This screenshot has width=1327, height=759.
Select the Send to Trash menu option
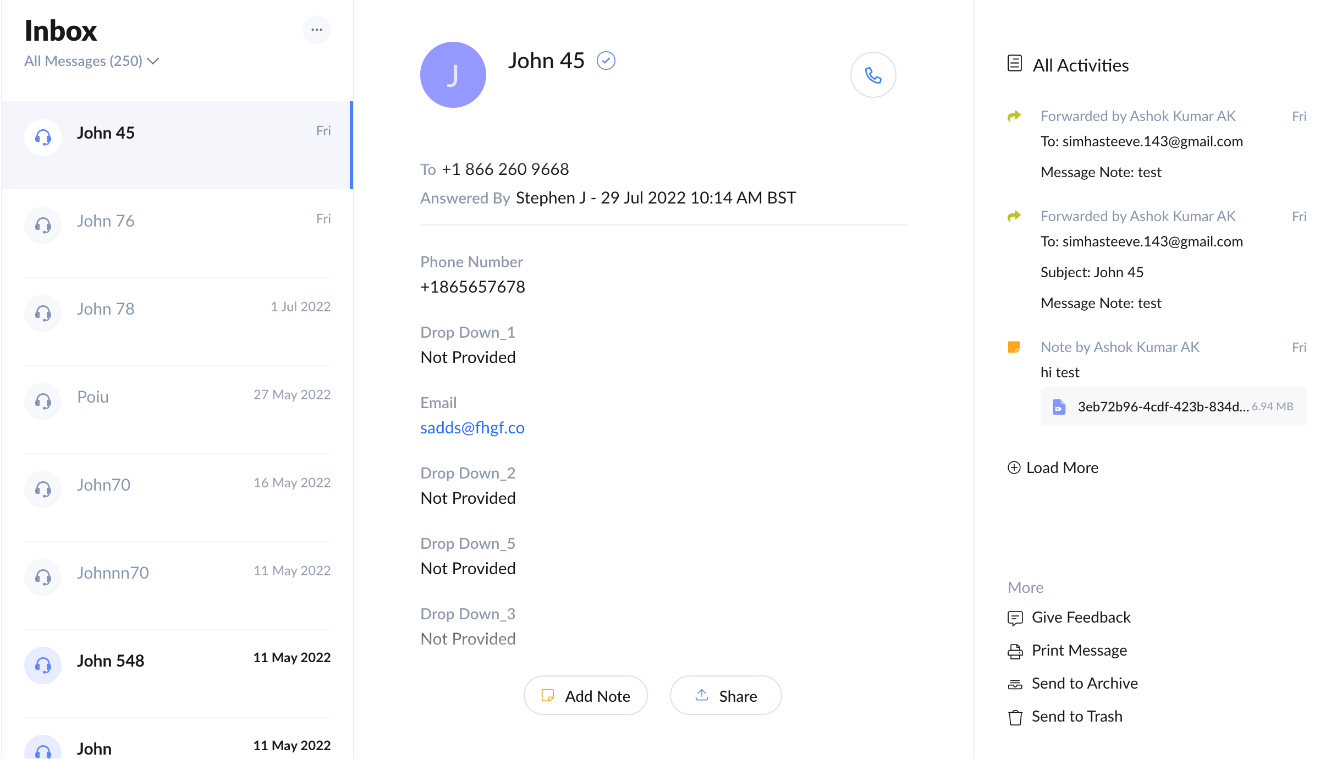(x=1076, y=716)
